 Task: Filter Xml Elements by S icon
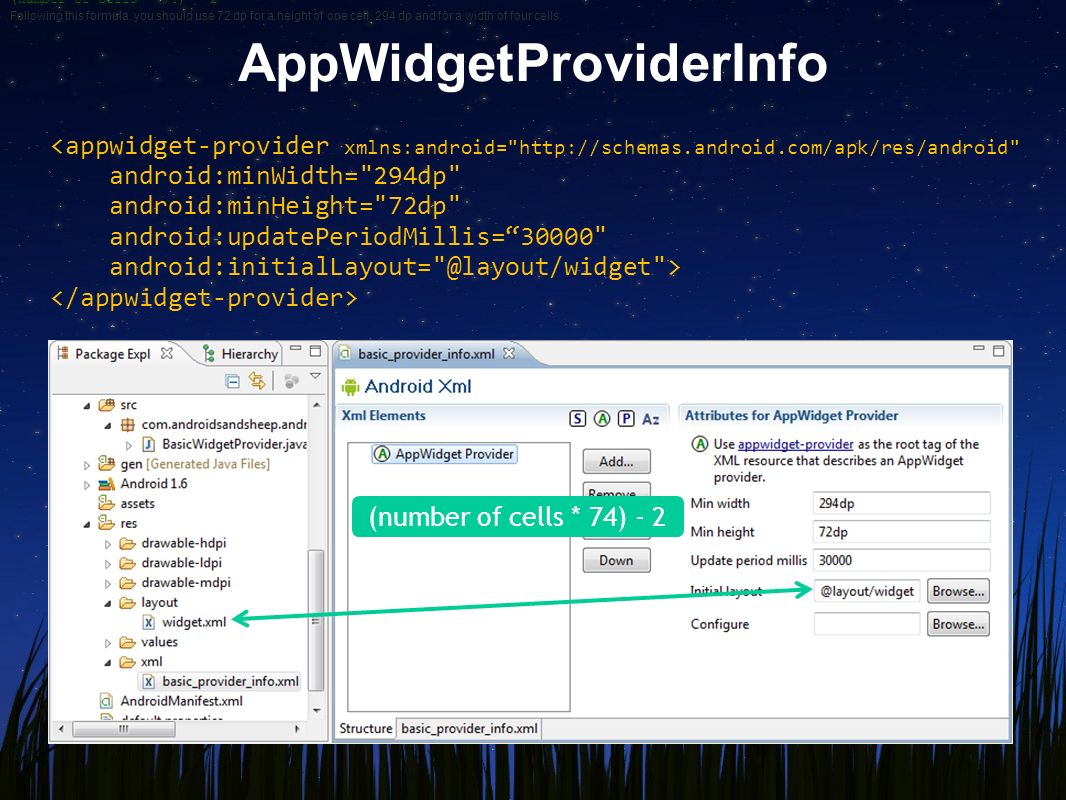(577, 419)
